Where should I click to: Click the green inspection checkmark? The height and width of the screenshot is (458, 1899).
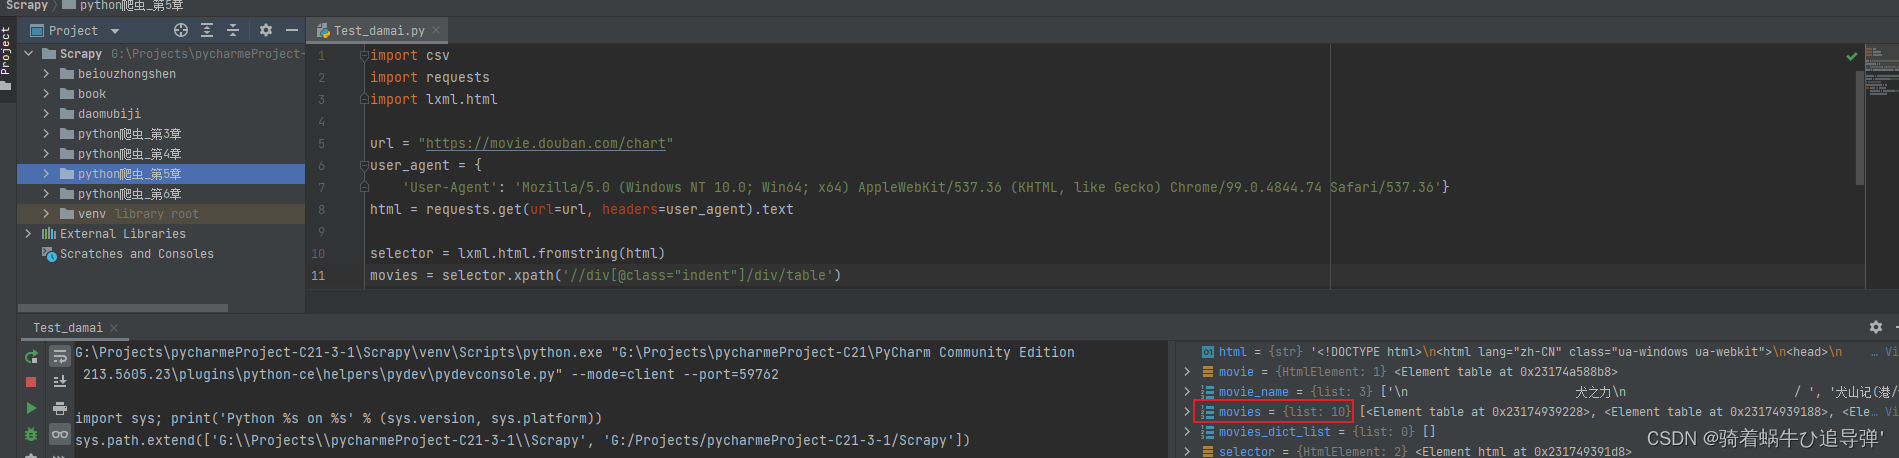coord(1852,57)
